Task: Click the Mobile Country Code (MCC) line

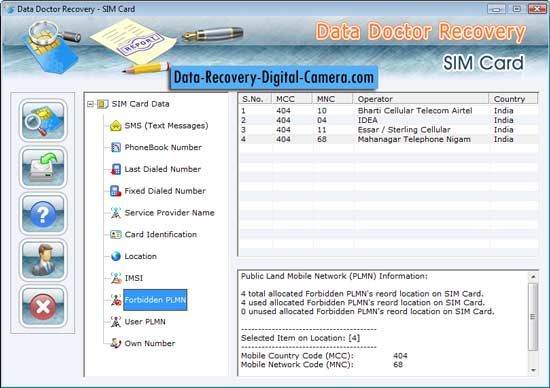Action: pyautogui.click(x=324, y=356)
